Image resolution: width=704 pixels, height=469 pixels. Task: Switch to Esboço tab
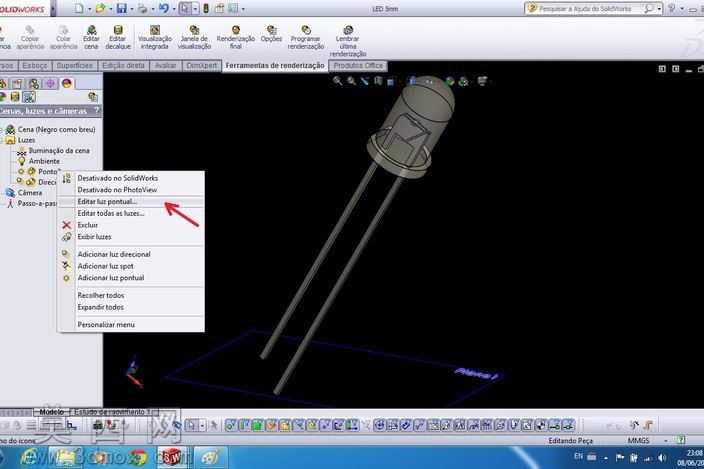[35, 66]
